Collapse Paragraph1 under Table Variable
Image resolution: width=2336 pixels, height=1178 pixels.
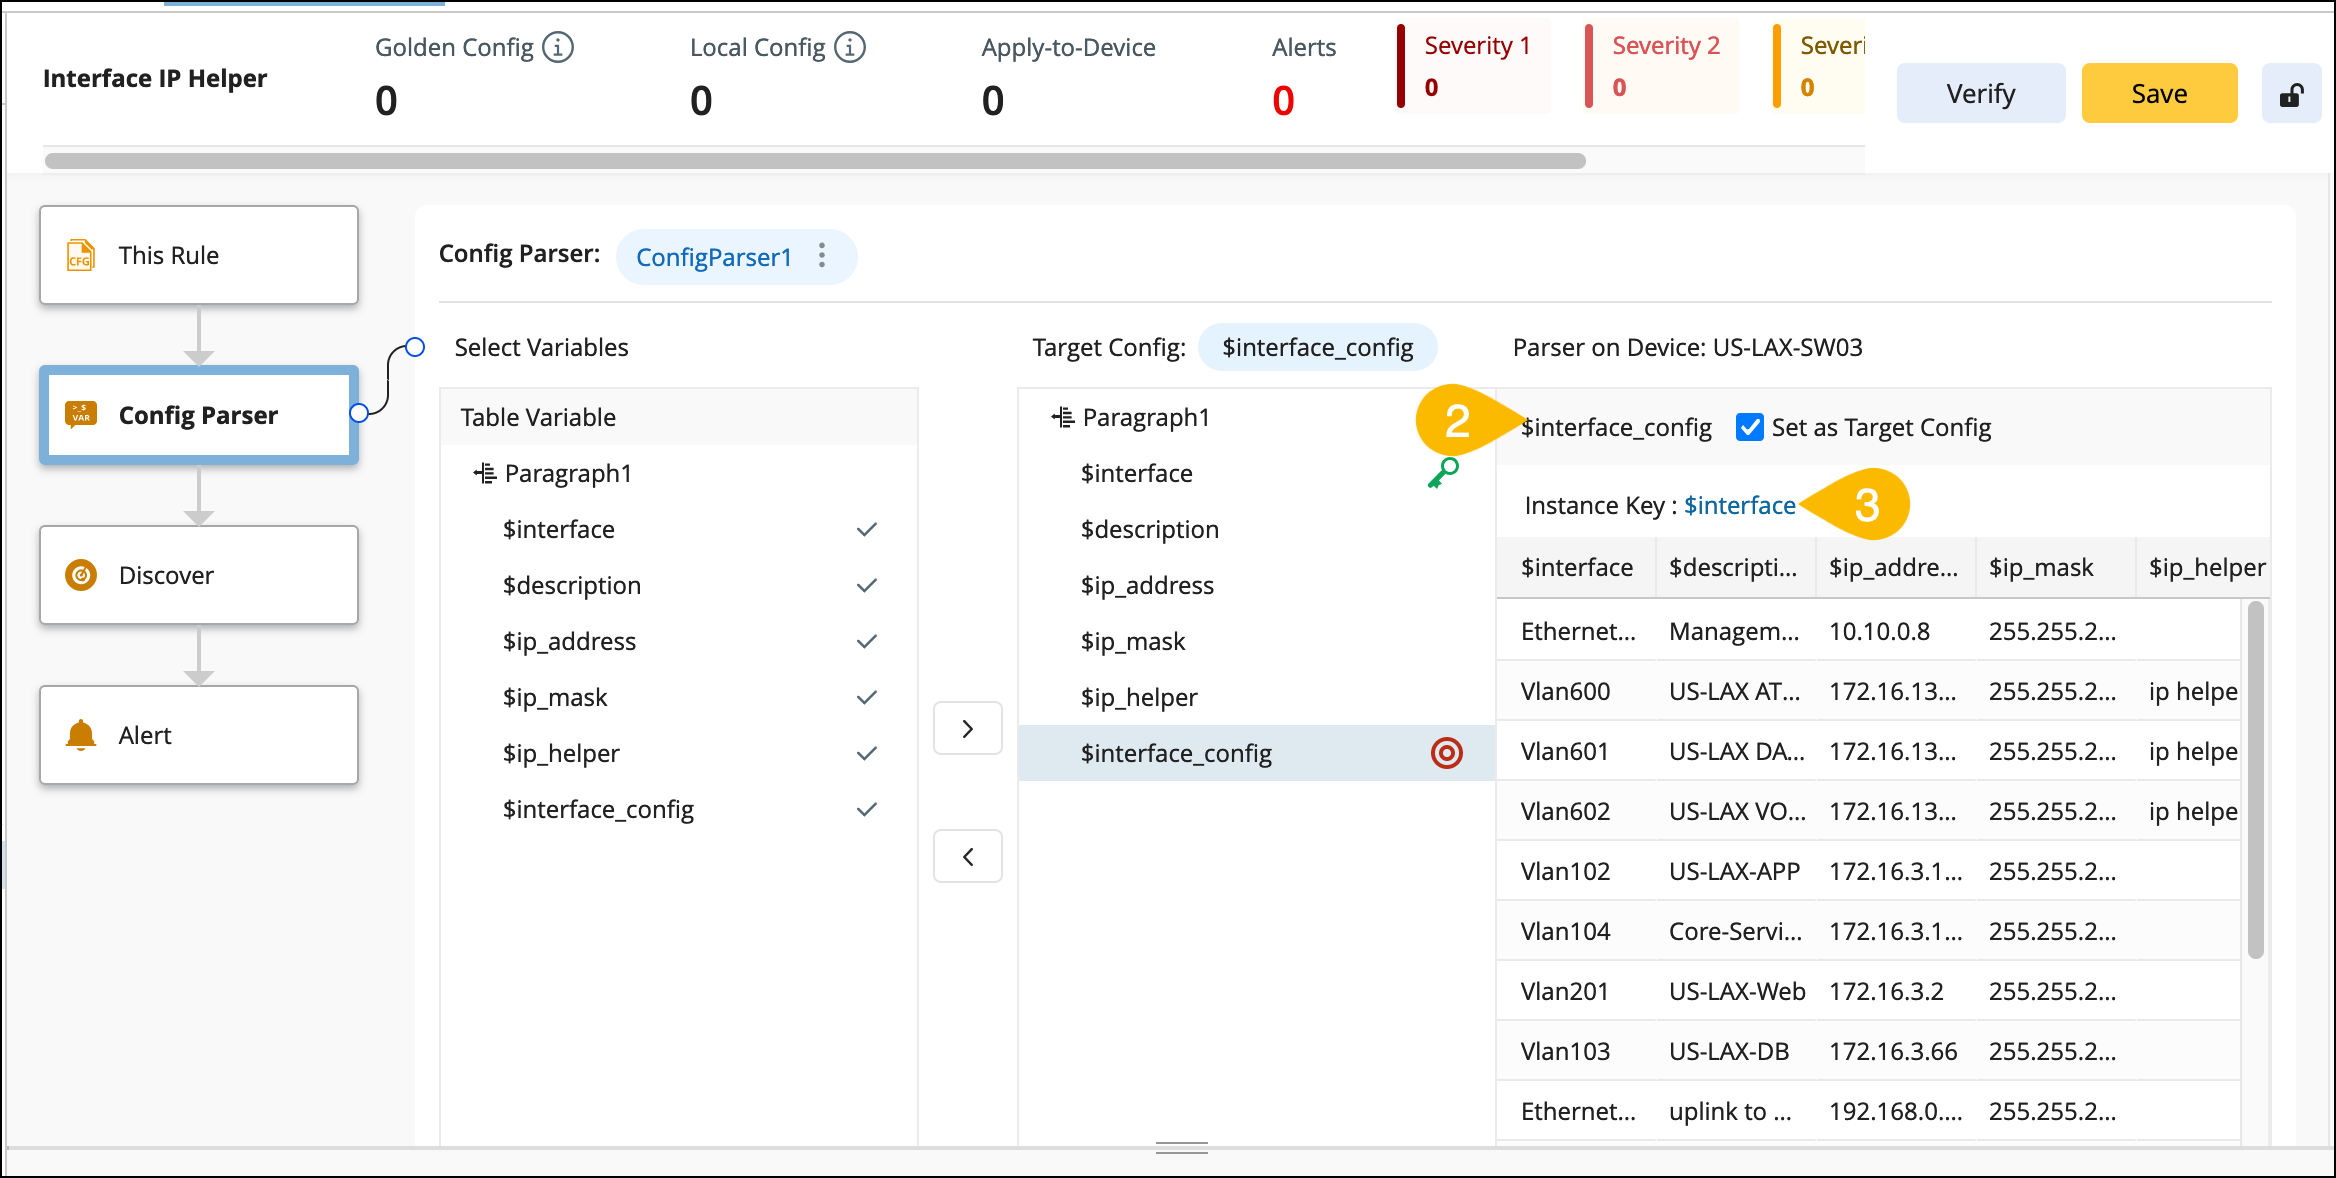(x=485, y=473)
